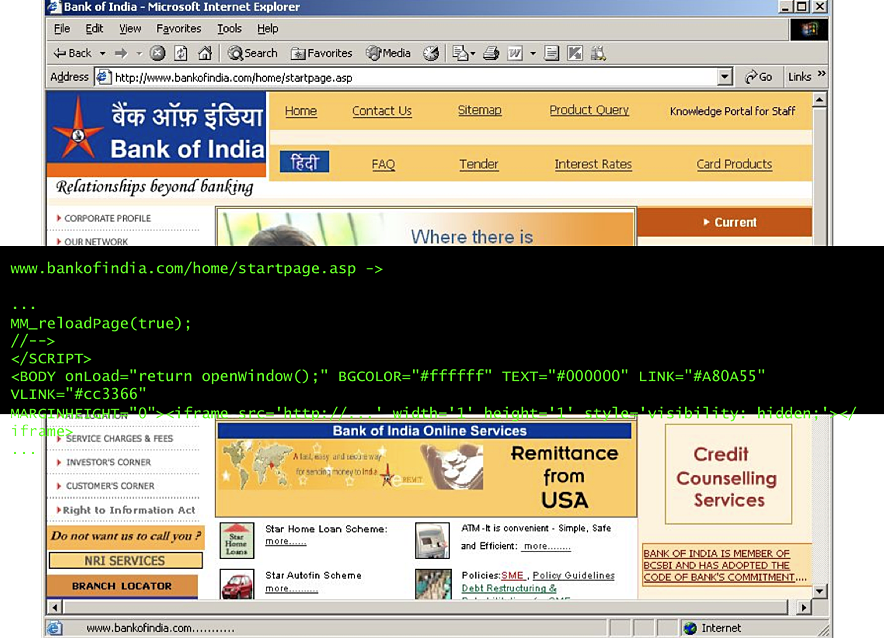The image size is (884, 638).
Task: Click the toolbar icon right of Discuss
Action: point(575,53)
